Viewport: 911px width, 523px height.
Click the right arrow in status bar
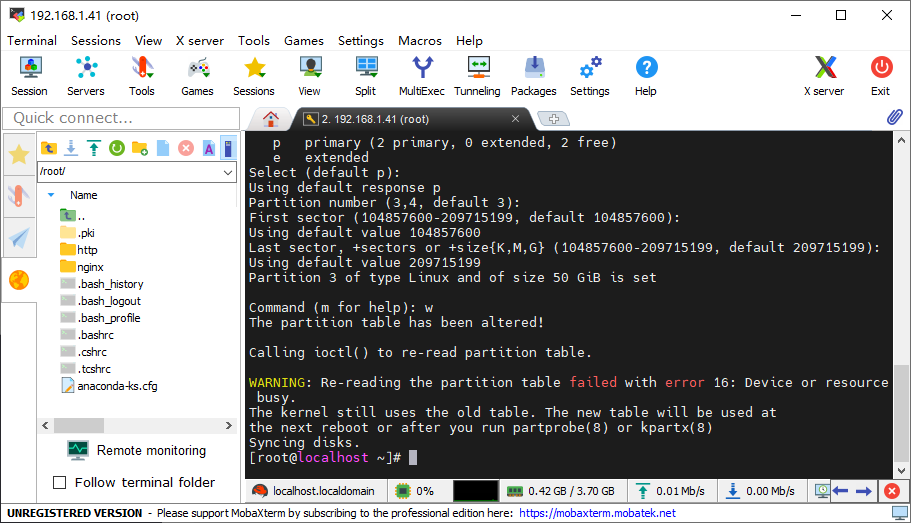tap(864, 491)
